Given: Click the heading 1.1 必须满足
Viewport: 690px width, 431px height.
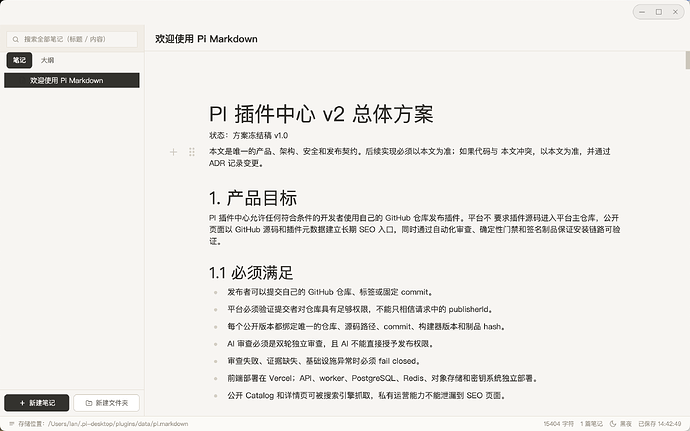Looking at the screenshot, I should (251, 273).
